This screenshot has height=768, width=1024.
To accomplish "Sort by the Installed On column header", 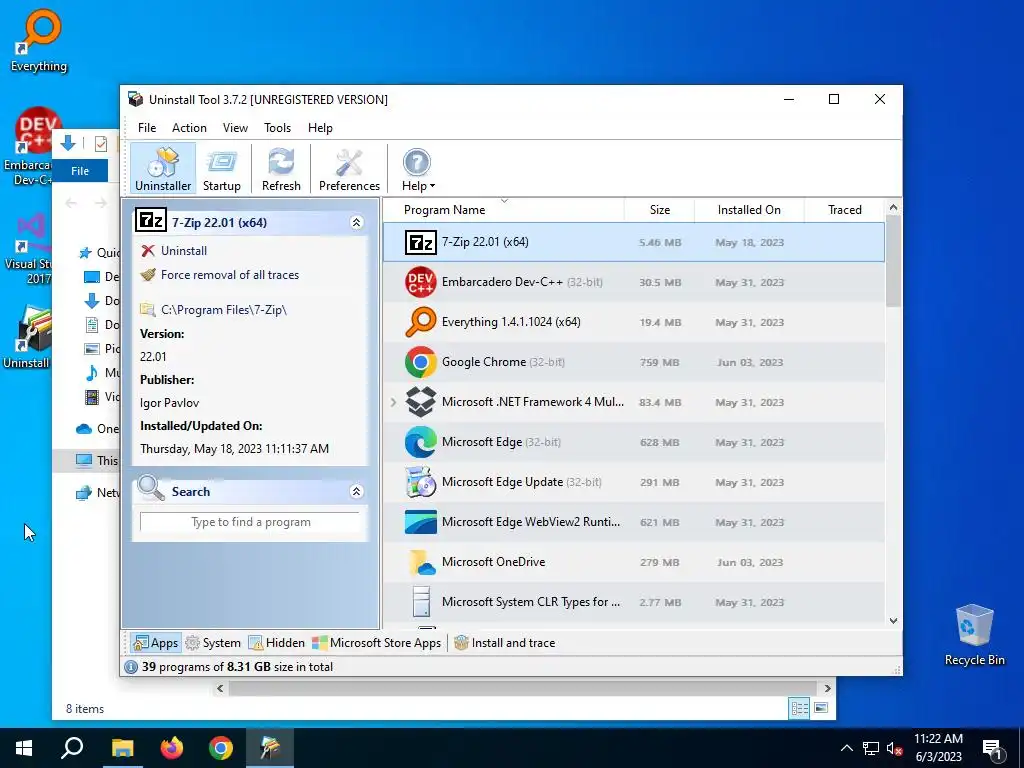I will click(748, 210).
